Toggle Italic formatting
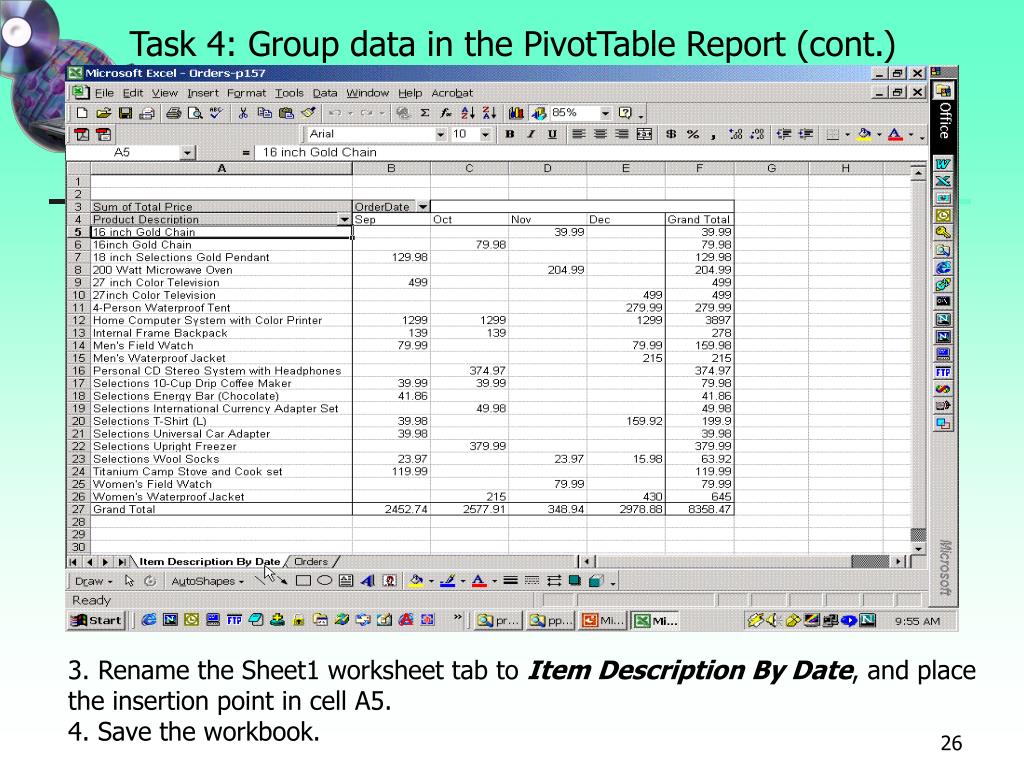Viewport: 1024px width, 768px height. point(531,135)
